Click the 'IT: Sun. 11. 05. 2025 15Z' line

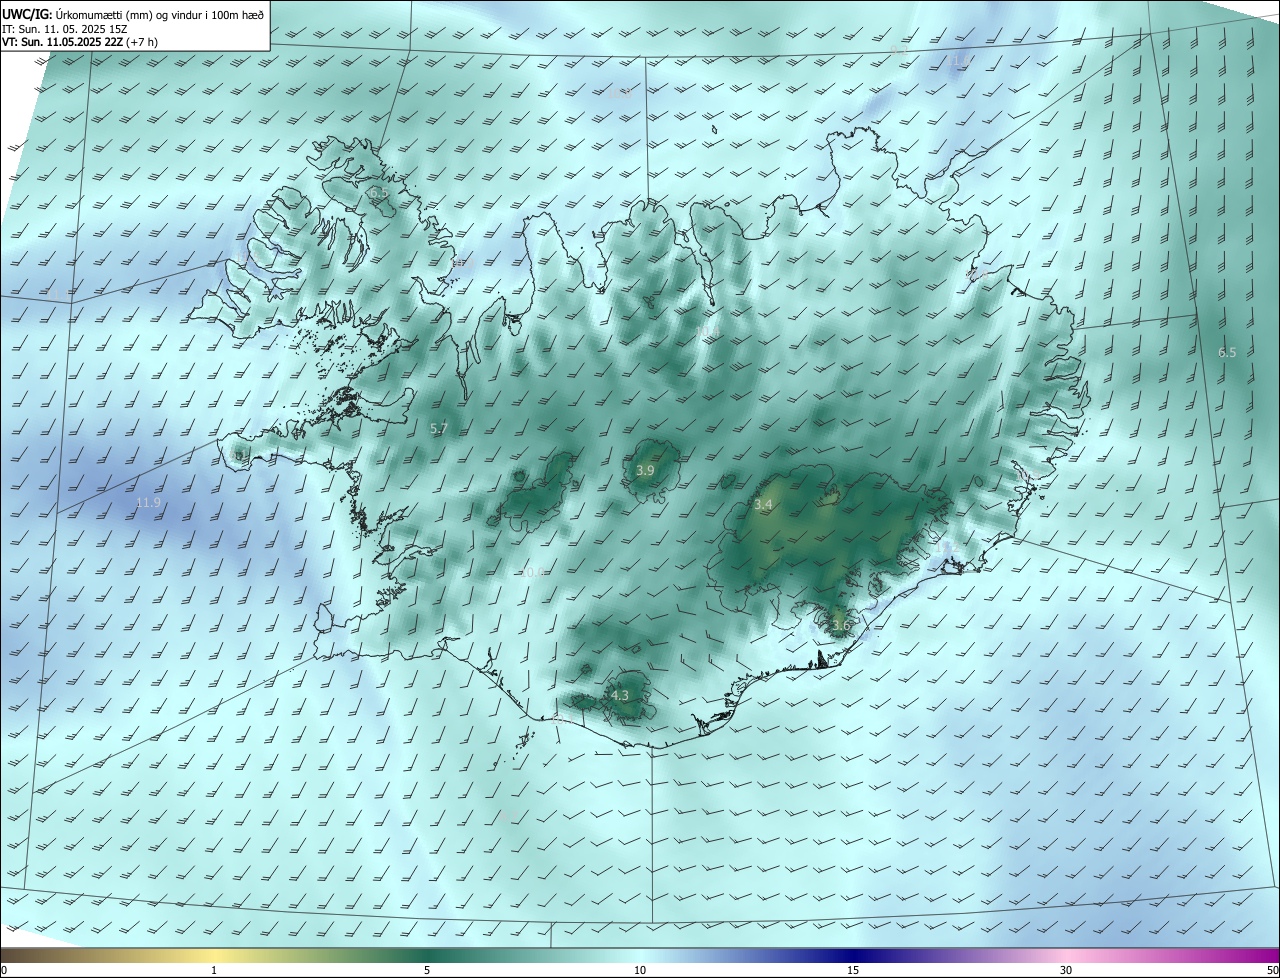tap(66, 28)
